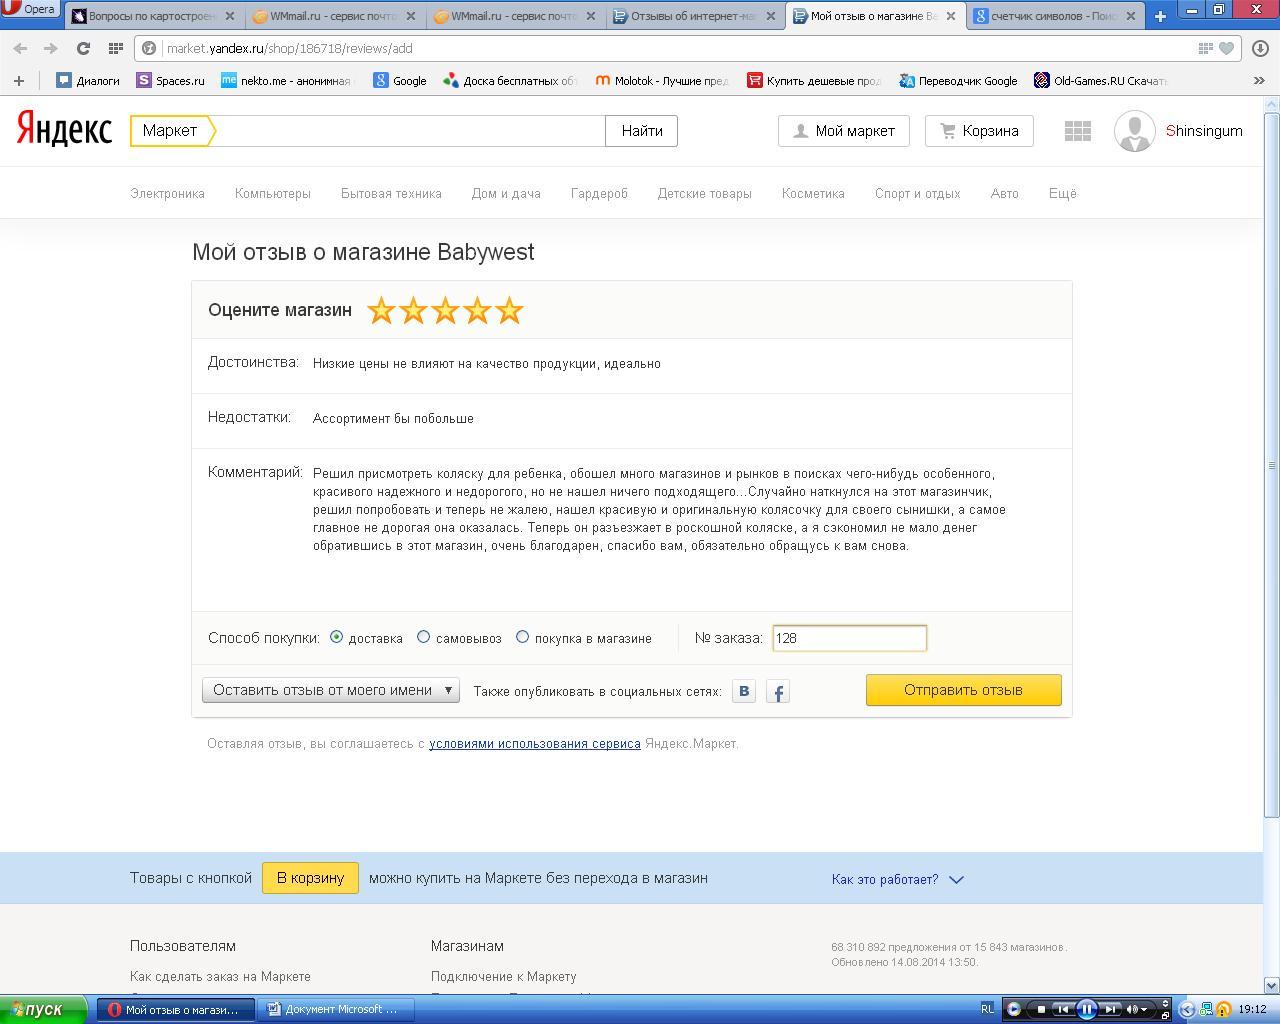Set the shop rating to one star
The image size is (1280, 1024).
(381, 310)
